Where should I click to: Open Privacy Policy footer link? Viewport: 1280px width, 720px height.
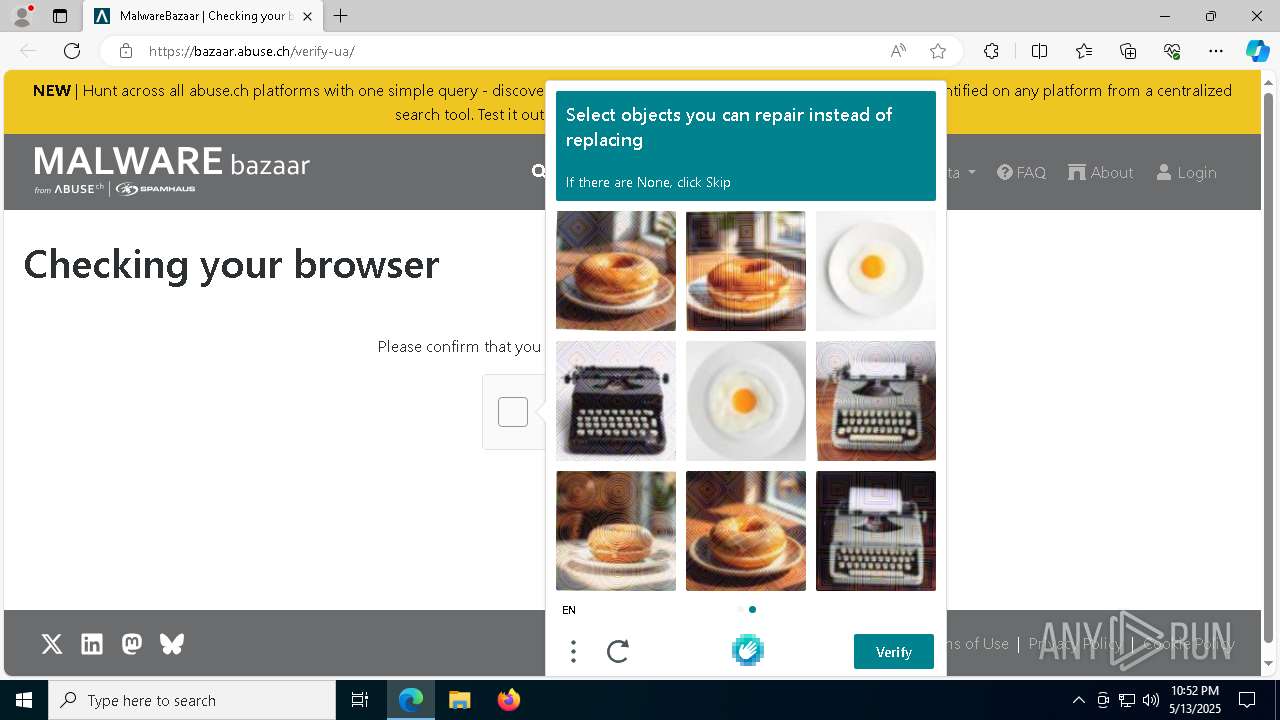tap(1075, 644)
